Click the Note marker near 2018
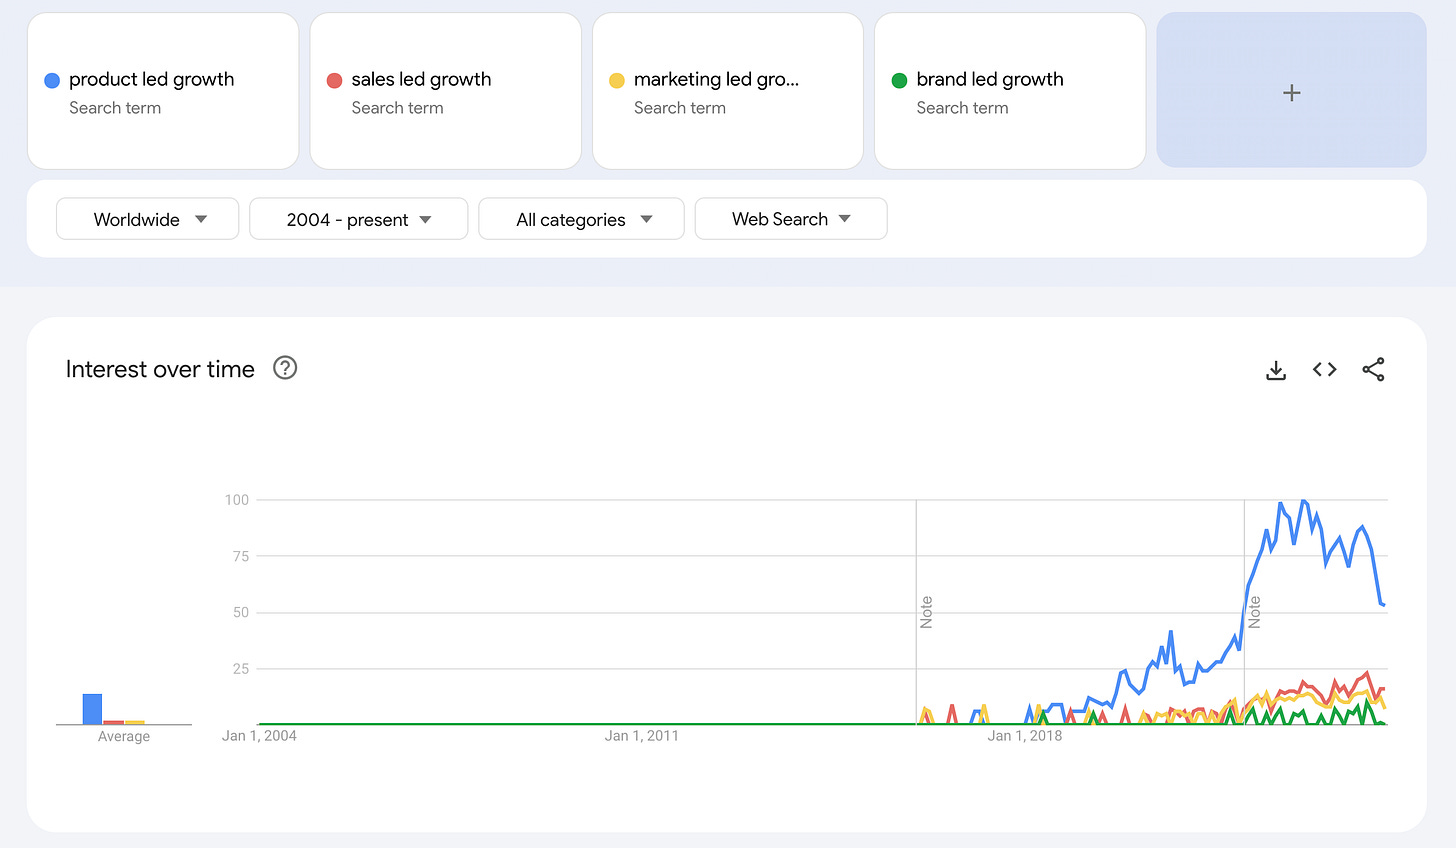The image size is (1456, 848). pos(926,612)
